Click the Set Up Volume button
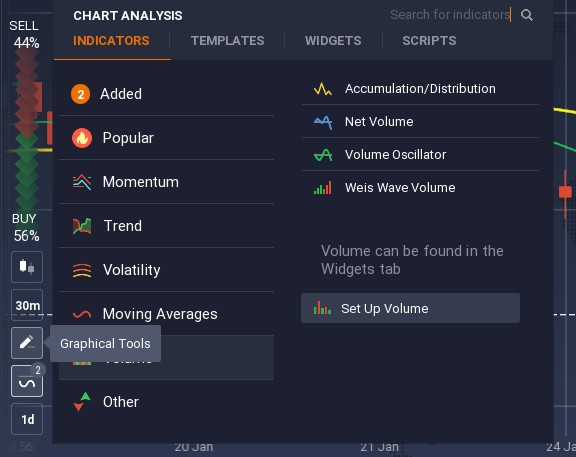This screenshot has width=576, height=457. 410,308
